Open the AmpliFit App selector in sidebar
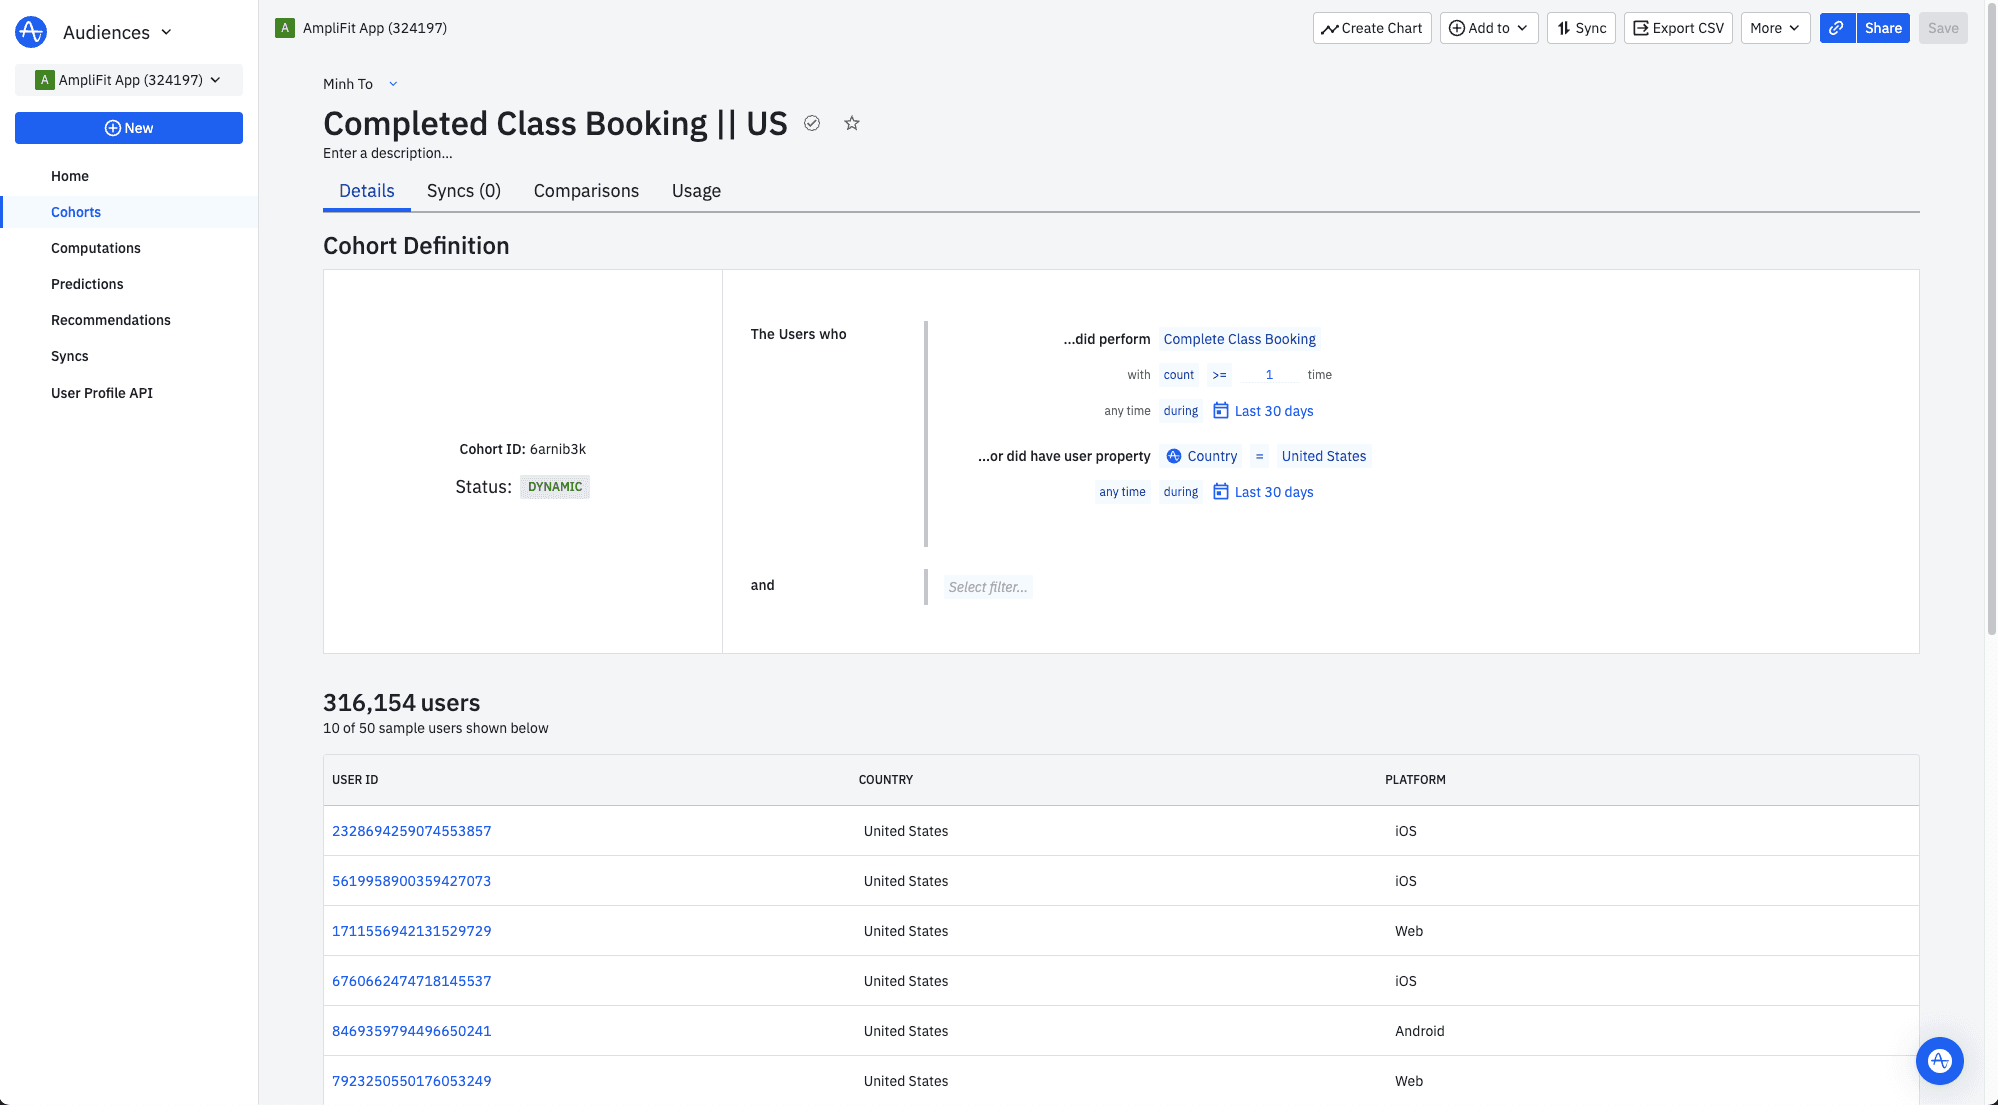1998x1105 pixels. [x=128, y=79]
